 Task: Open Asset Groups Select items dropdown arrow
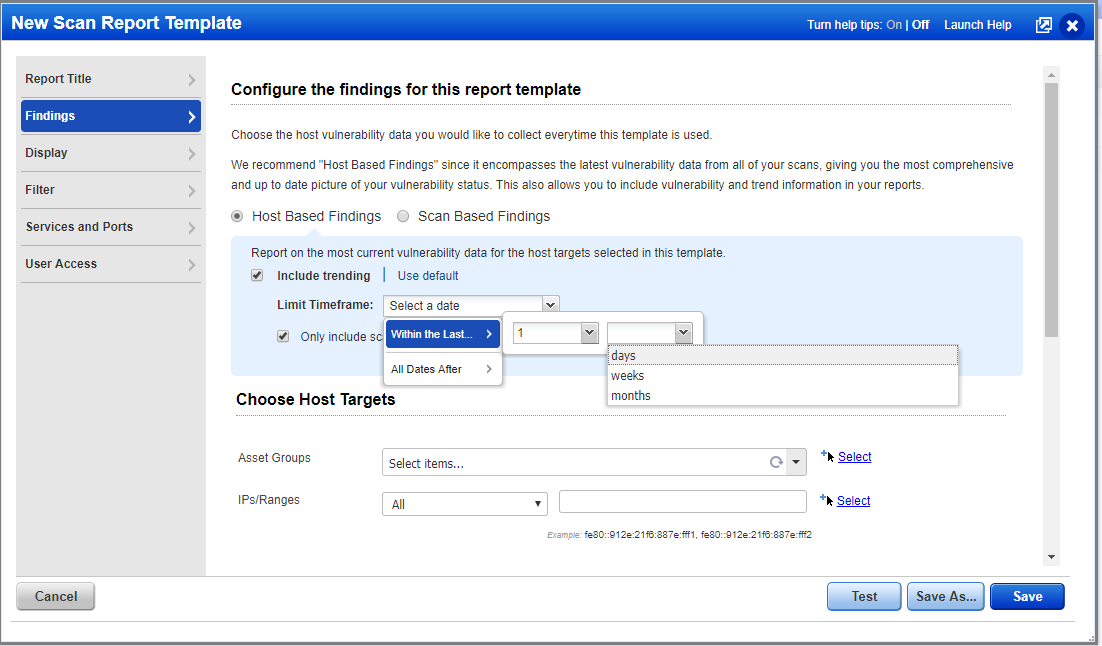796,463
